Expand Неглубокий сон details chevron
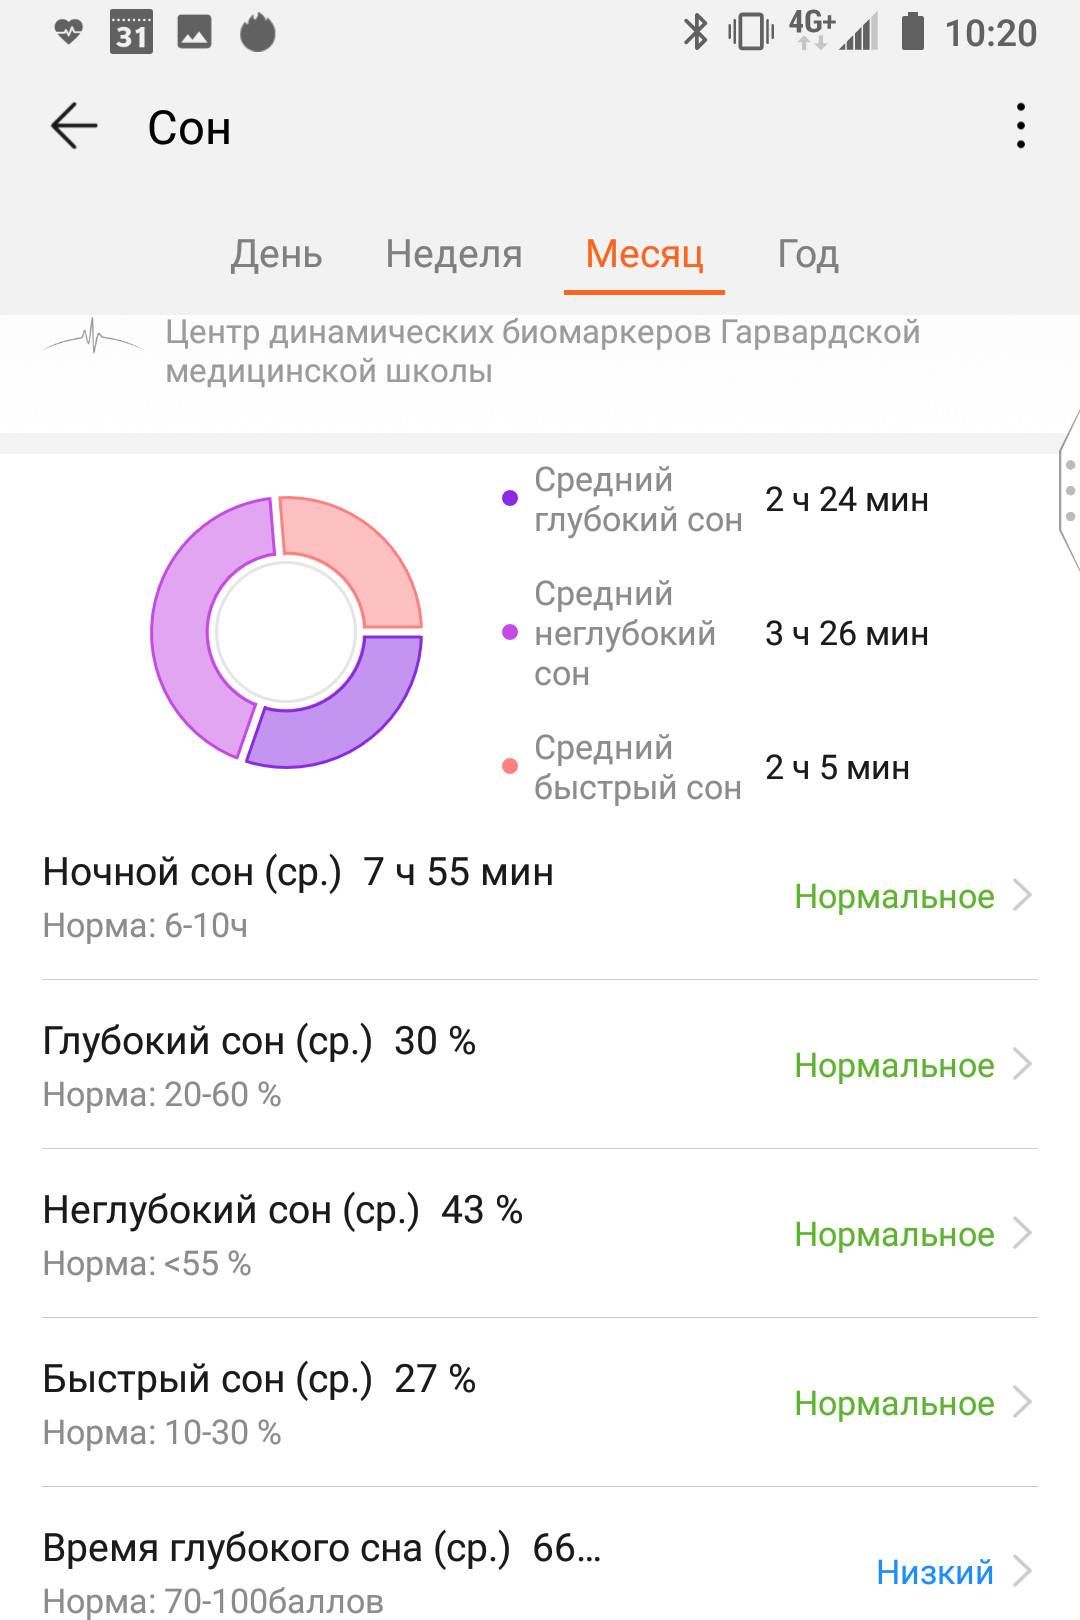1080x1620 pixels. pyautogui.click(x=1022, y=1234)
